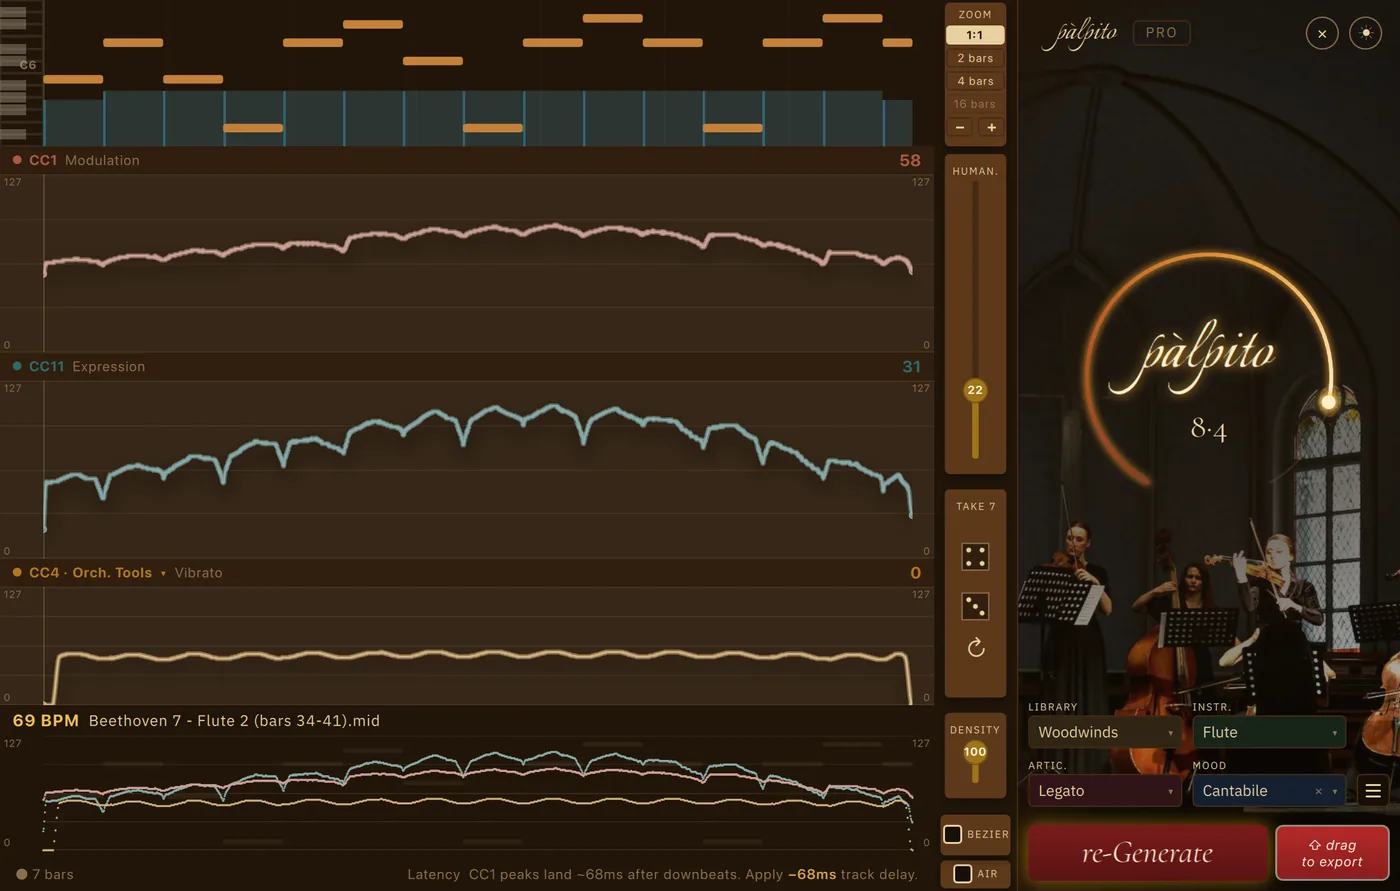Image resolution: width=1400 pixels, height=891 pixels.
Task: Click the circular refresh take icon
Action: click(976, 648)
